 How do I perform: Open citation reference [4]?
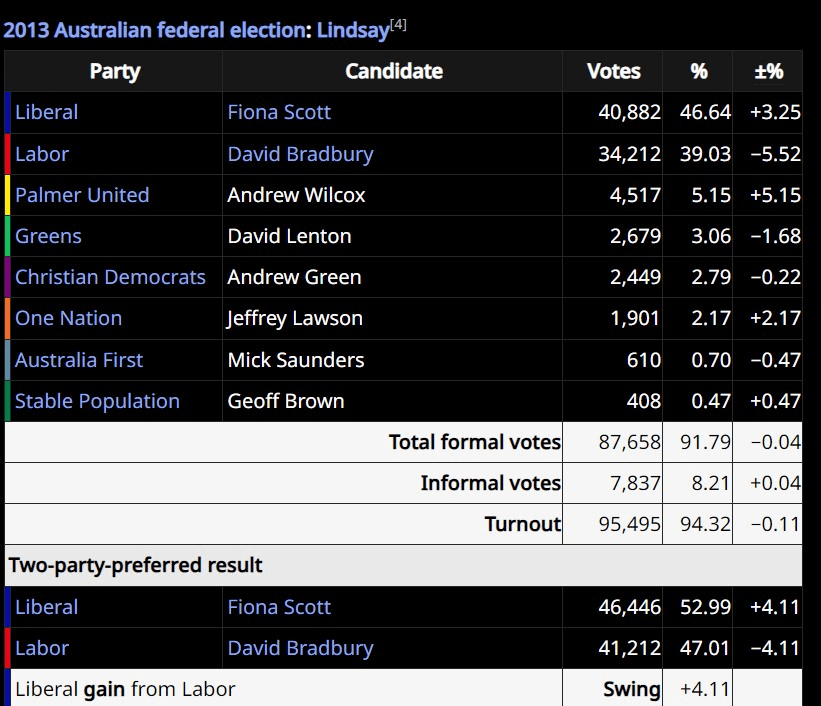pos(398,25)
